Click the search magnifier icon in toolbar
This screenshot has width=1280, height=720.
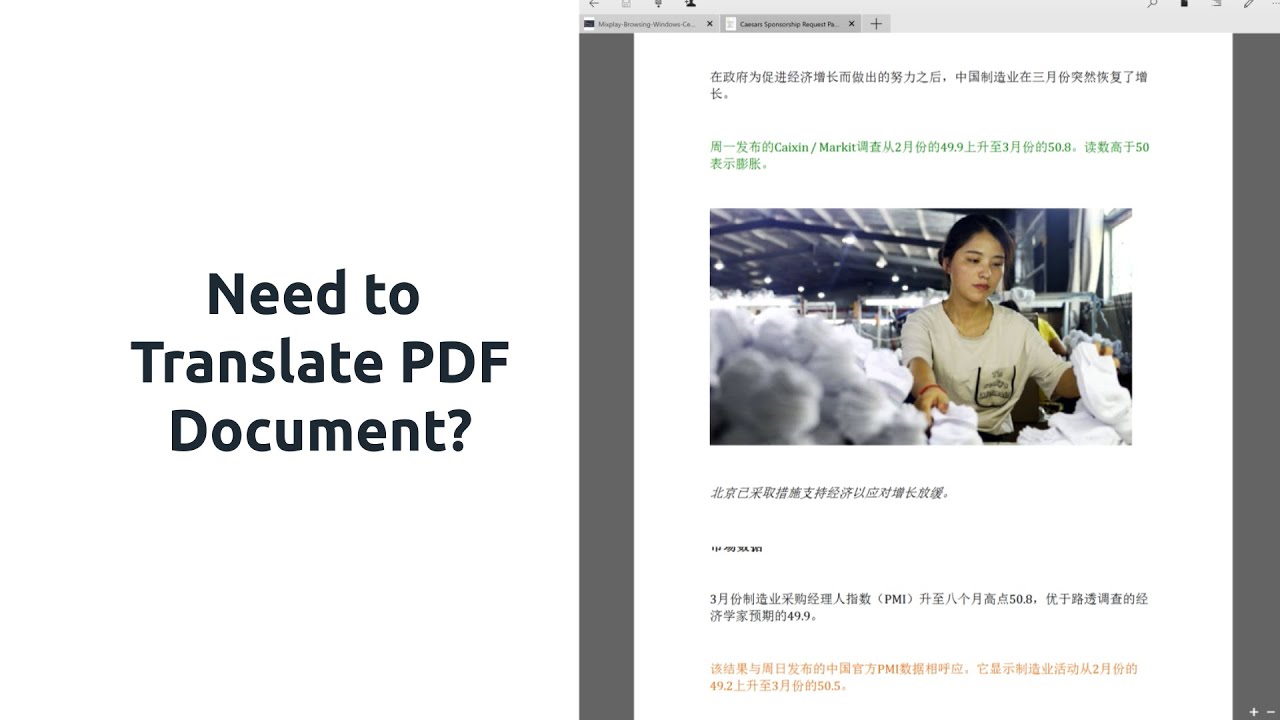click(1152, 4)
